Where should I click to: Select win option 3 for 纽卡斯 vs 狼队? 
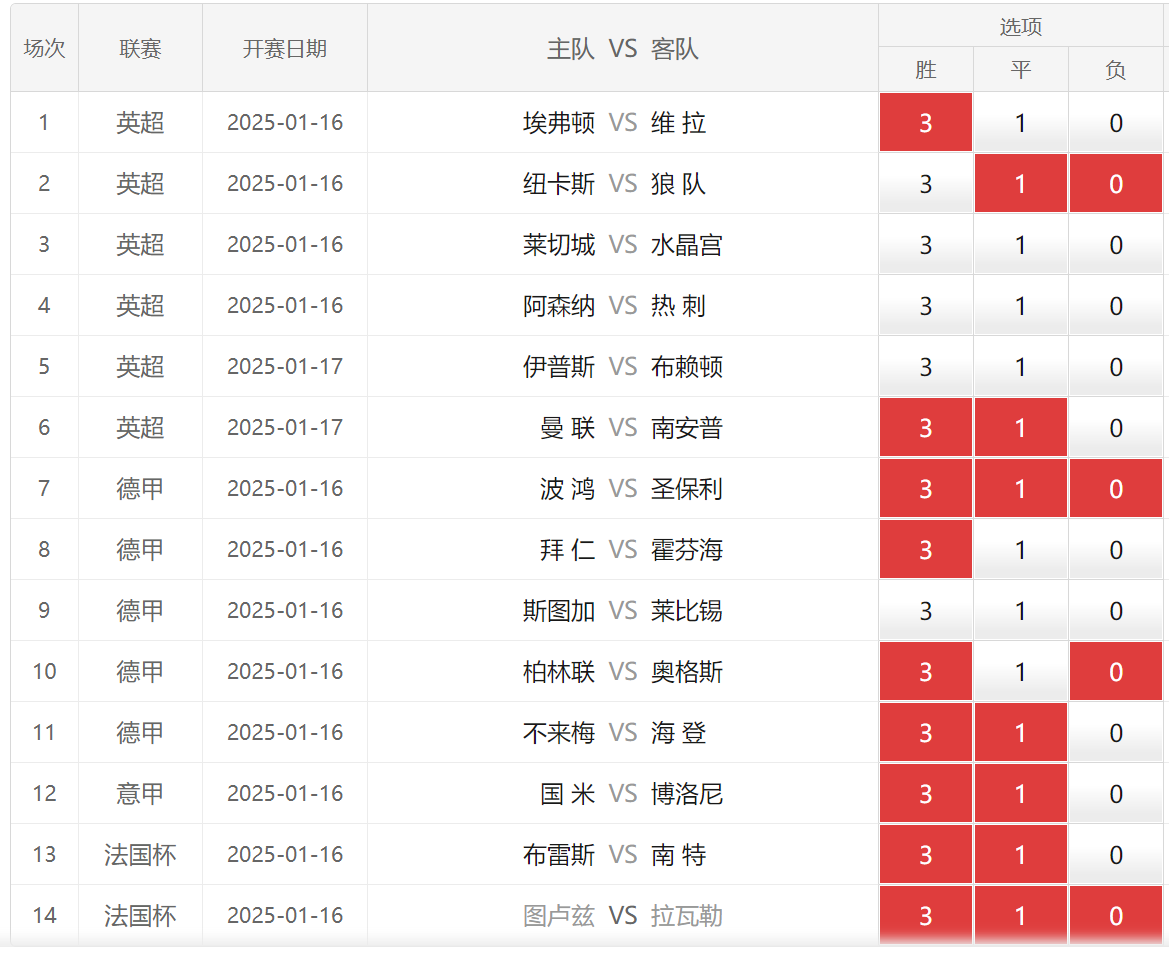pos(925,183)
